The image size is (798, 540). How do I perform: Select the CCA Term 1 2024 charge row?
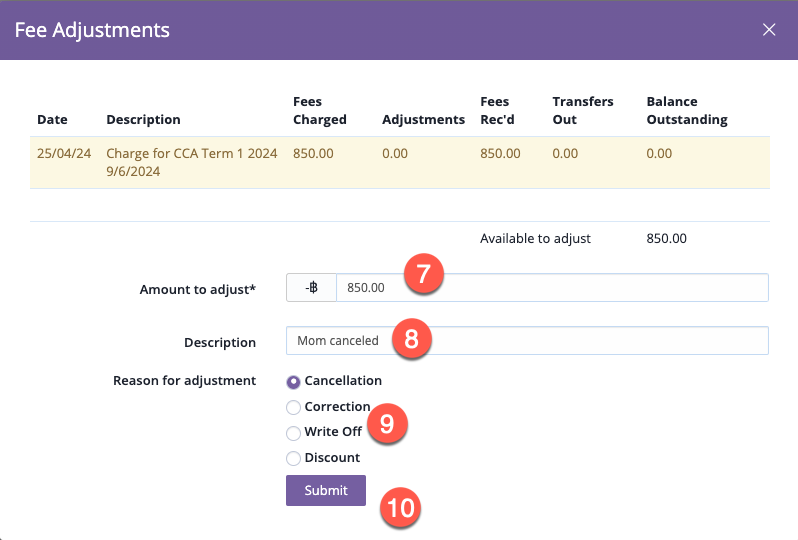[x=190, y=162]
